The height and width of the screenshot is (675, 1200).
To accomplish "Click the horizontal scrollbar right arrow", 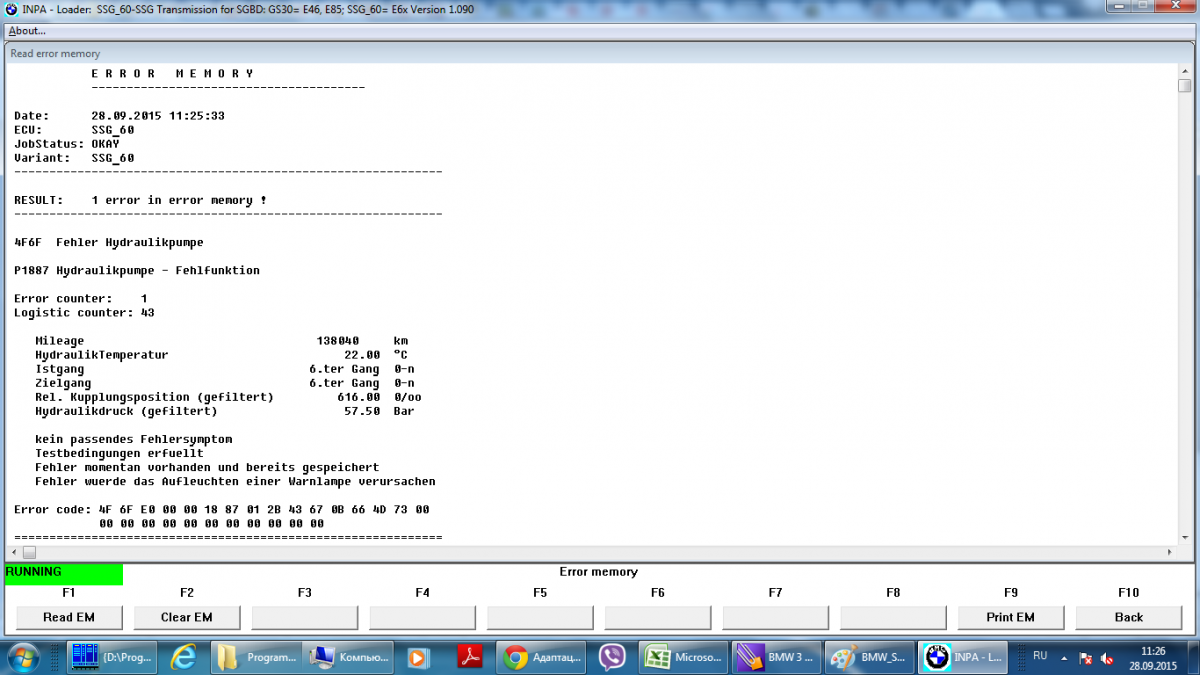I will coord(1170,552).
